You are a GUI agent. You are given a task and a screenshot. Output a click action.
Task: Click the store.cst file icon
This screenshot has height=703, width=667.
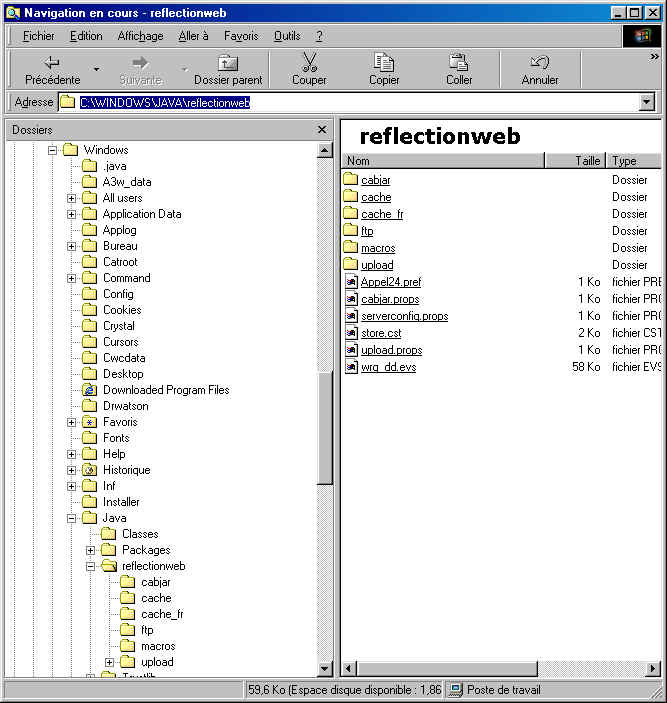click(351, 333)
